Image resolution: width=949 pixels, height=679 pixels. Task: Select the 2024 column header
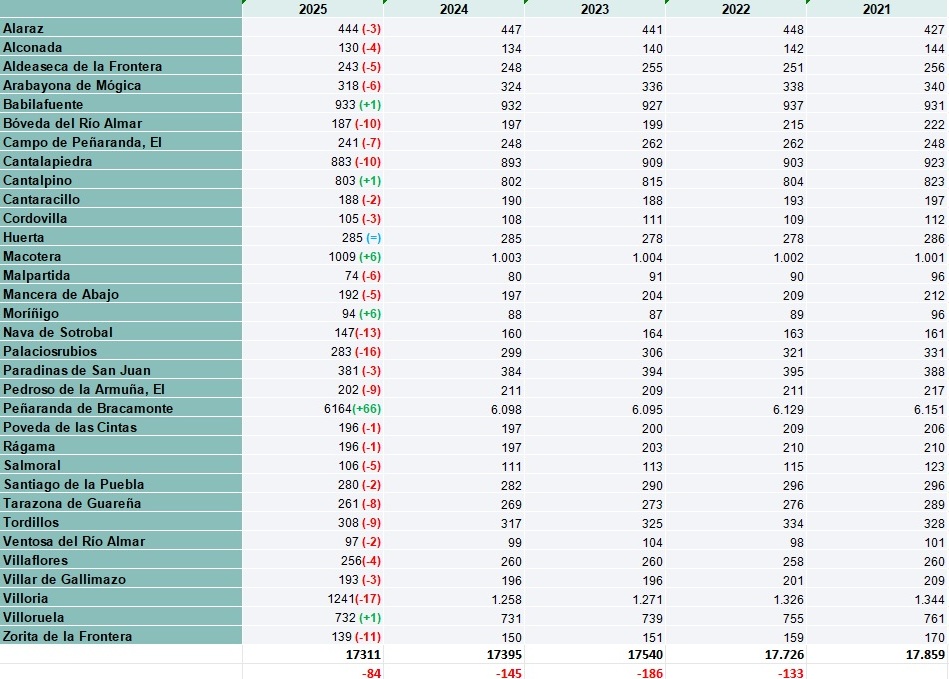pos(456,9)
